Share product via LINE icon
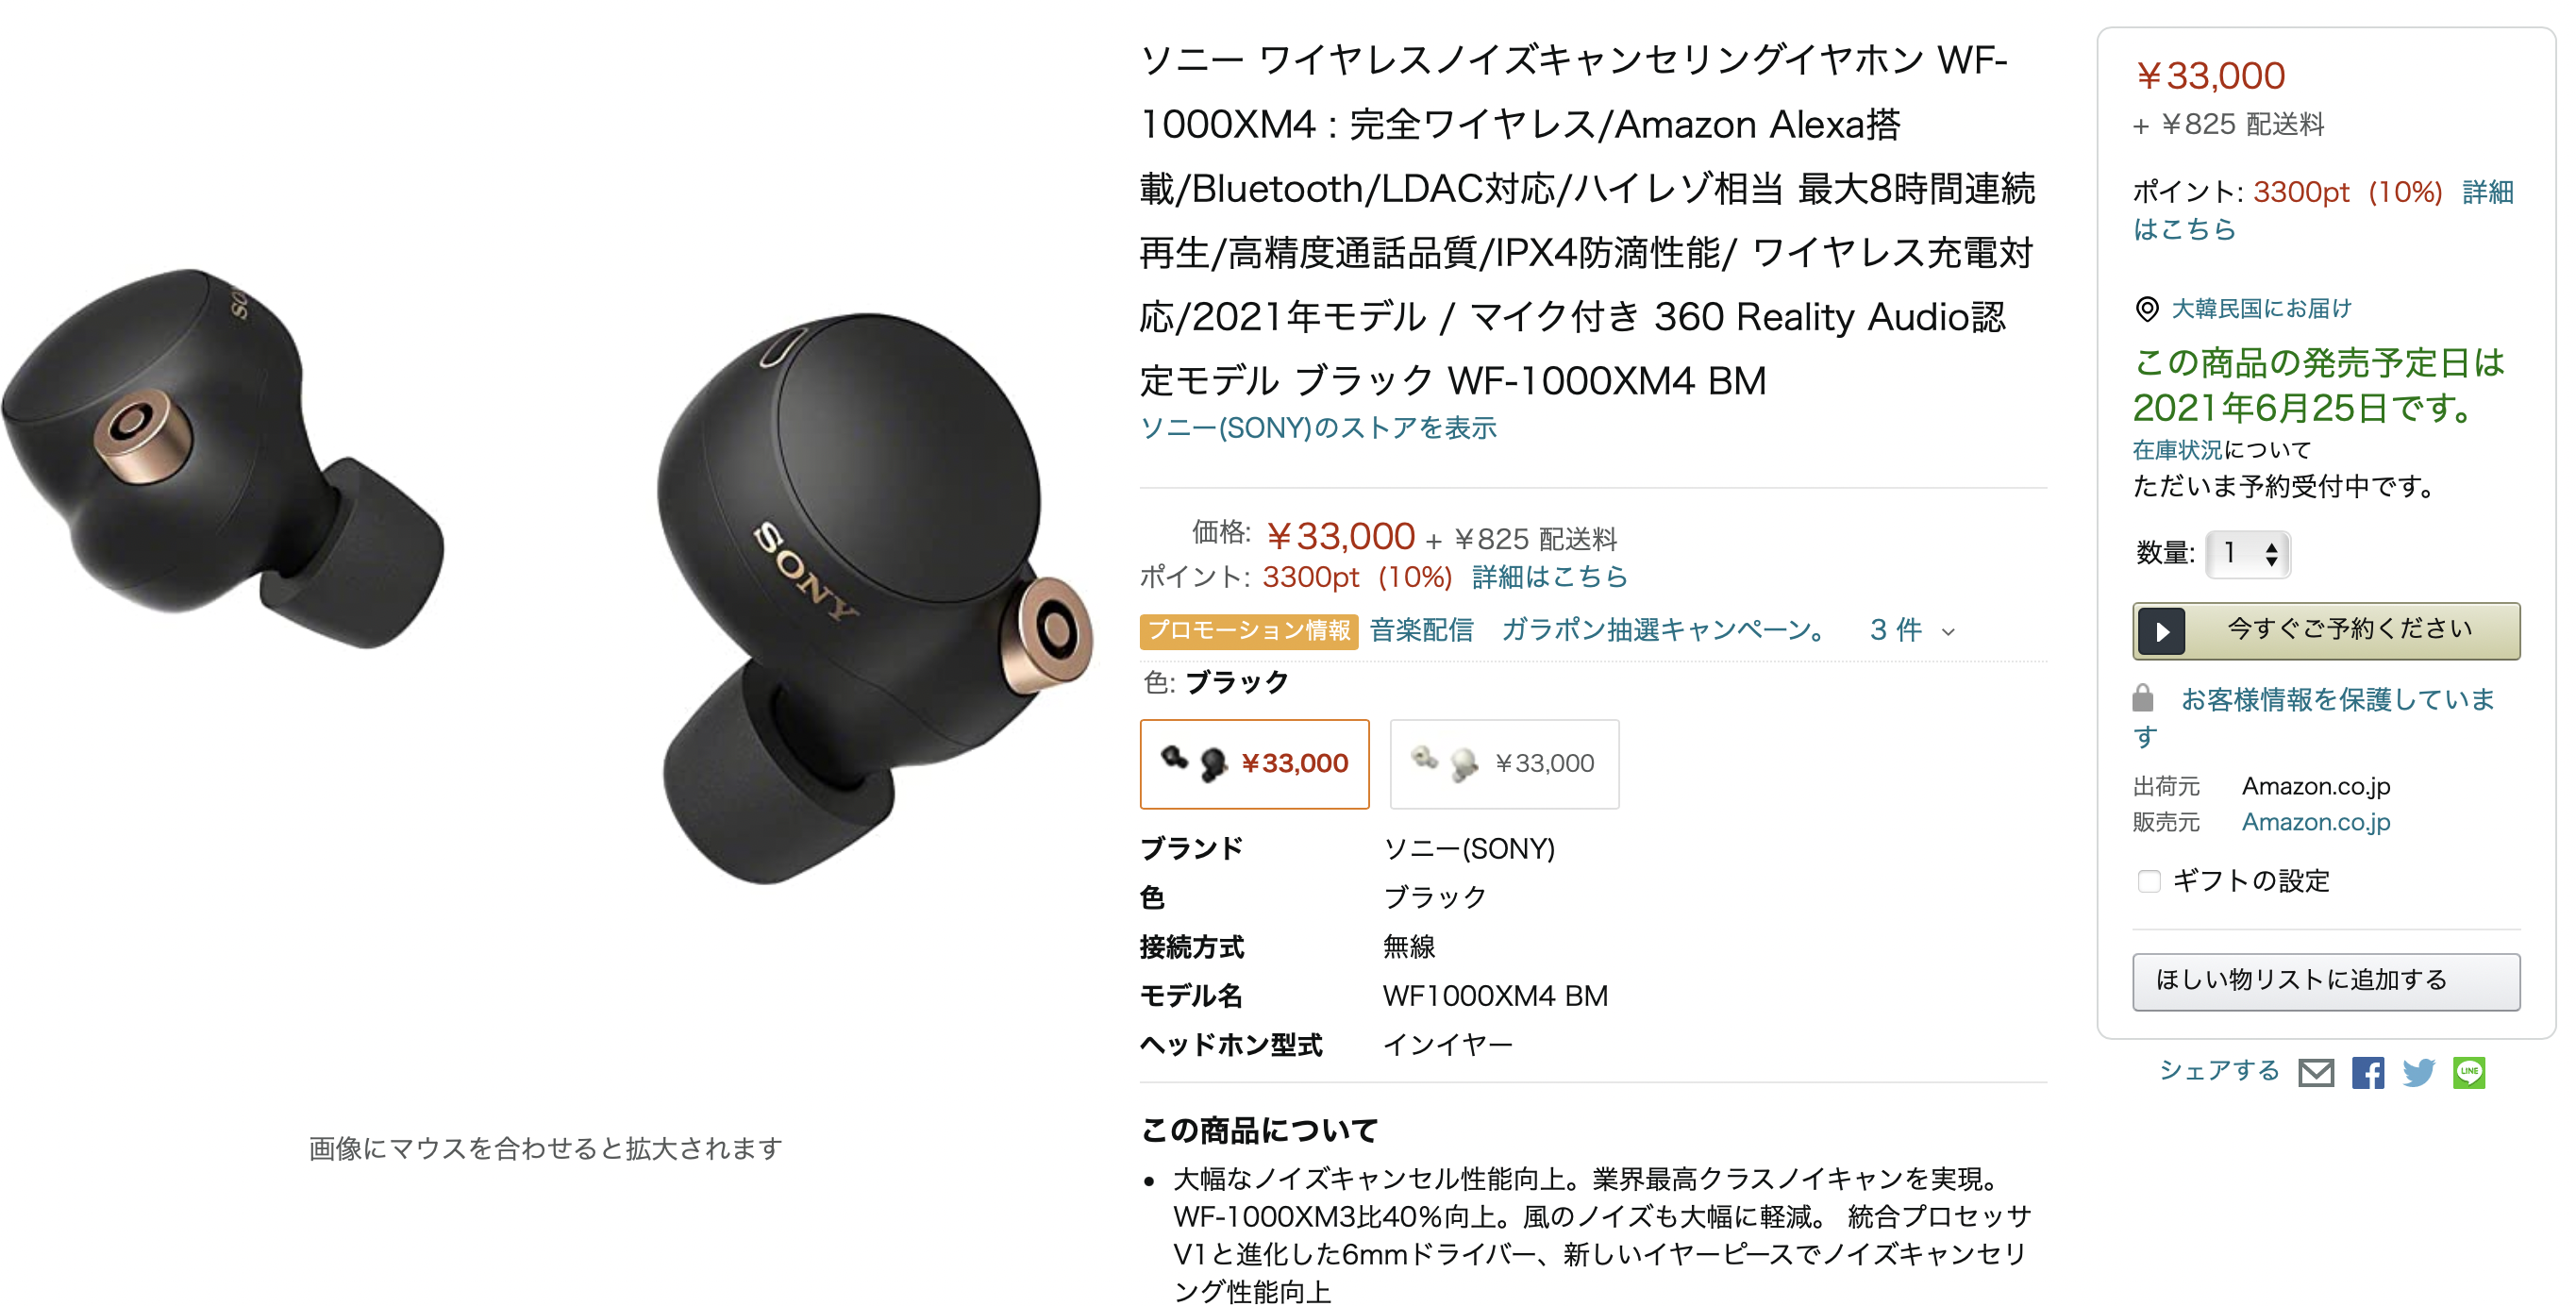 [x=2469, y=1073]
